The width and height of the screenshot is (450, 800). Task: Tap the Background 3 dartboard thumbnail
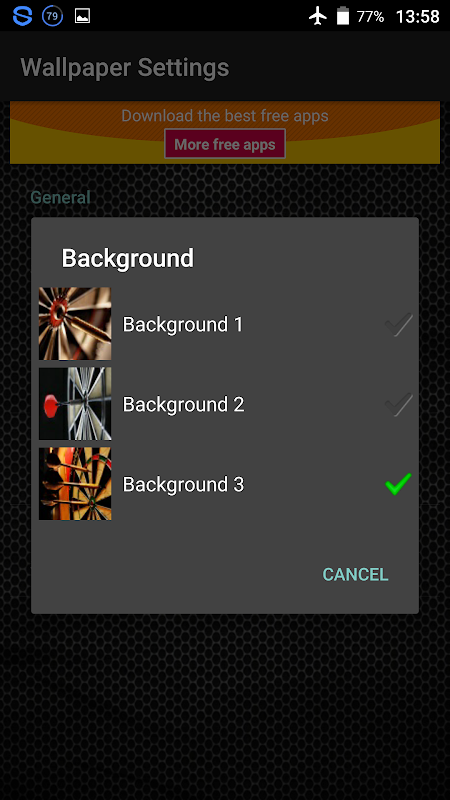pyautogui.click(x=75, y=484)
